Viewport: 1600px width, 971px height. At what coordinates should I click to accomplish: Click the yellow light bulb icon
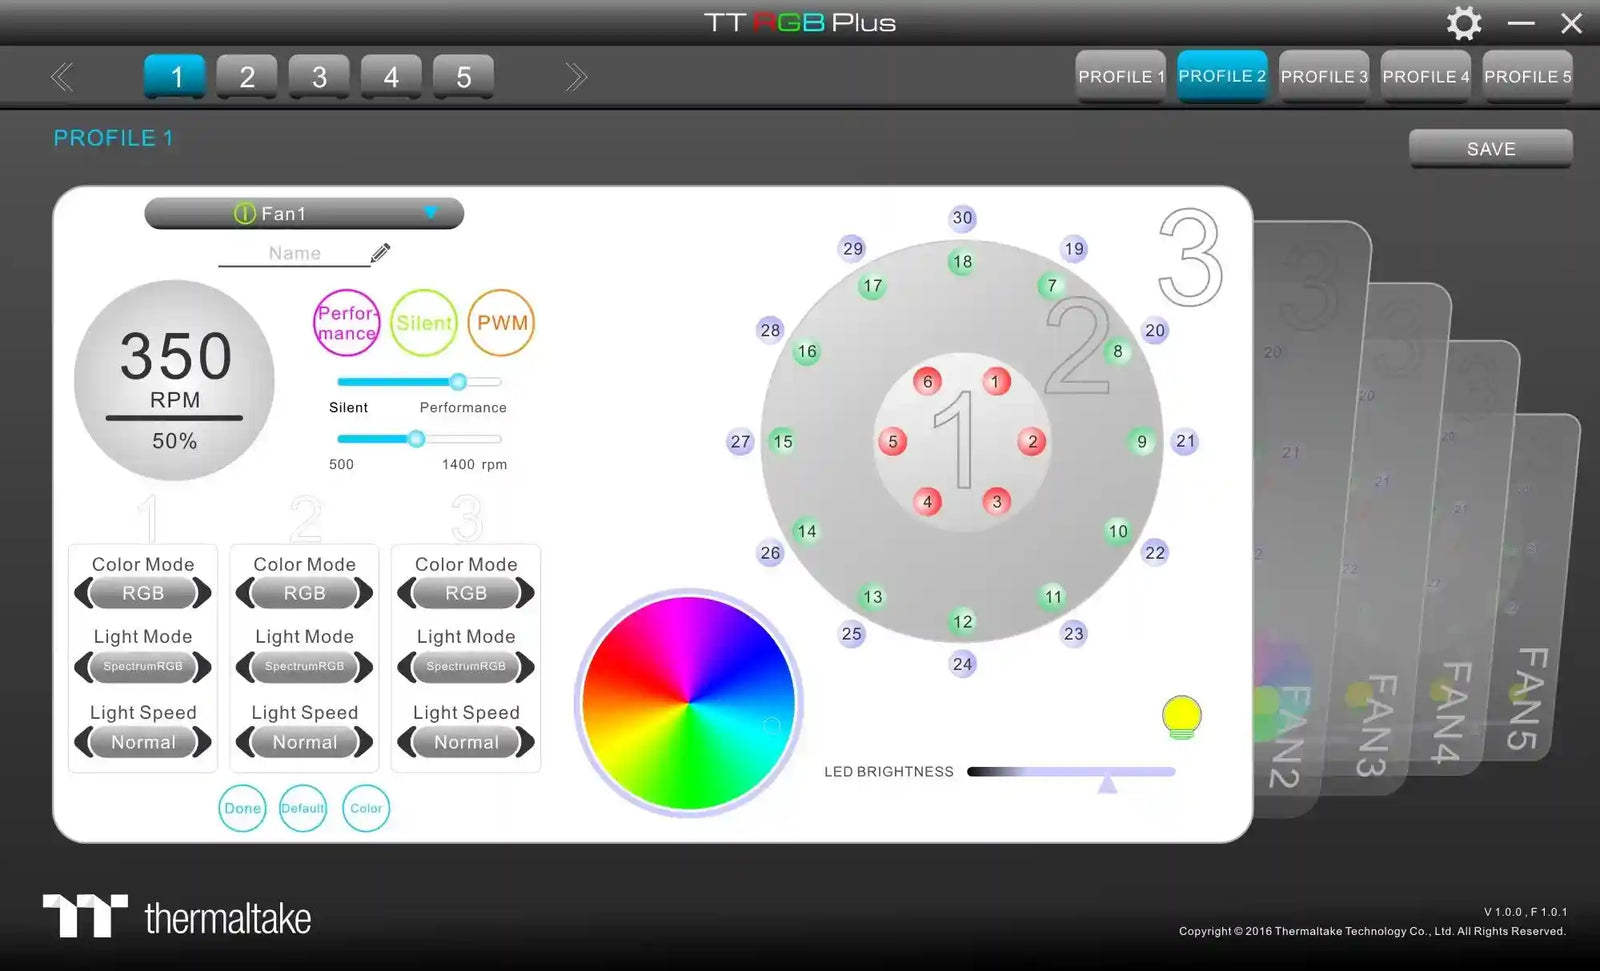(x=1181, y=716)
